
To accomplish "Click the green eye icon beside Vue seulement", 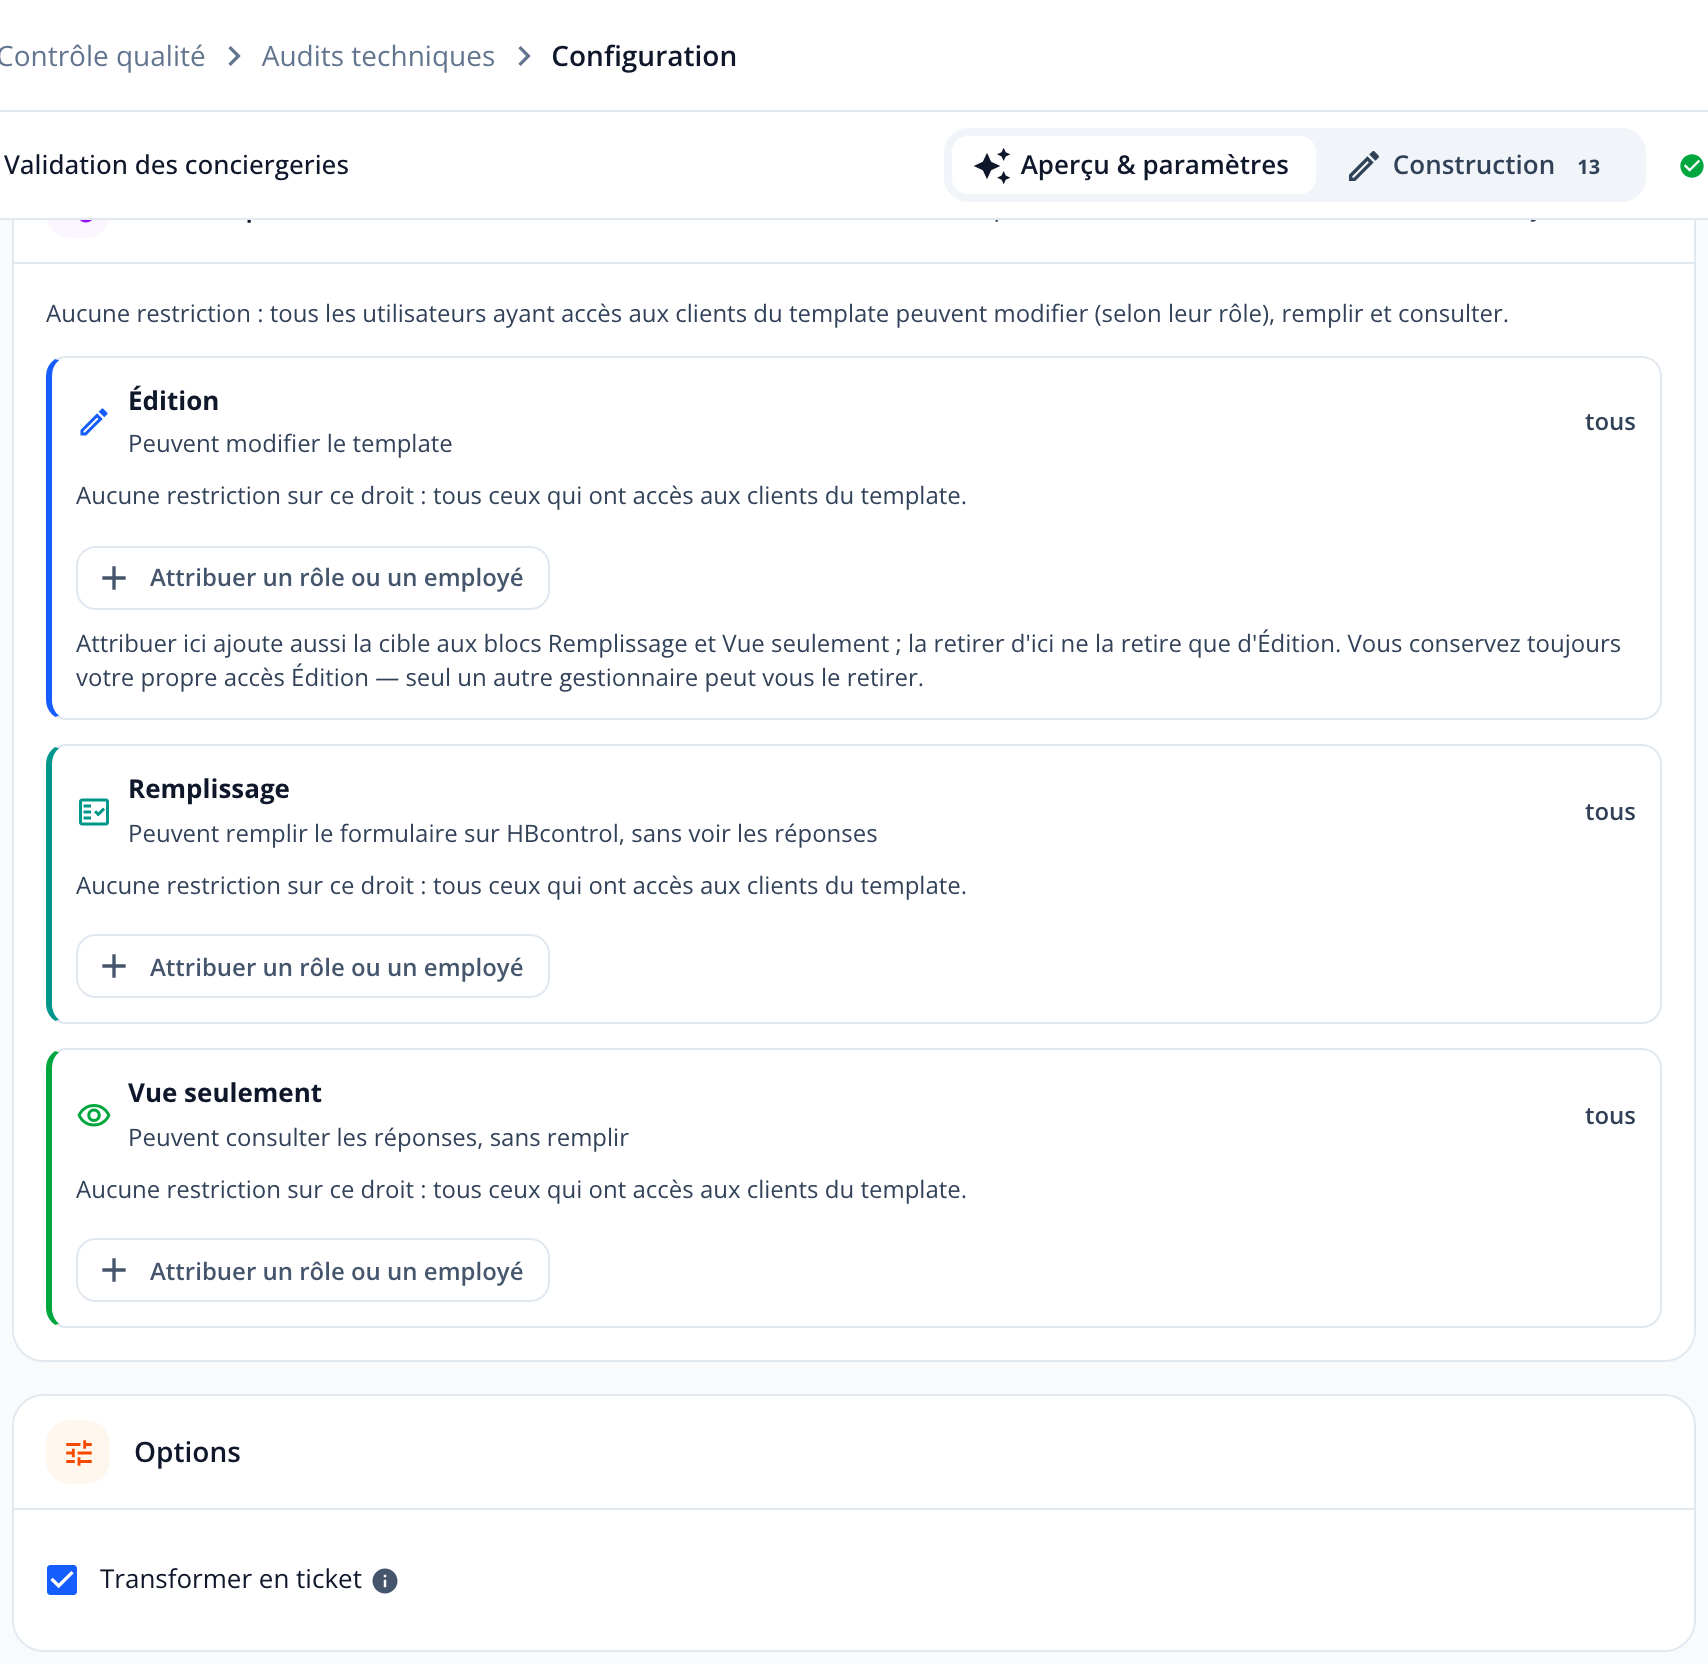I will coord(94,1115).
